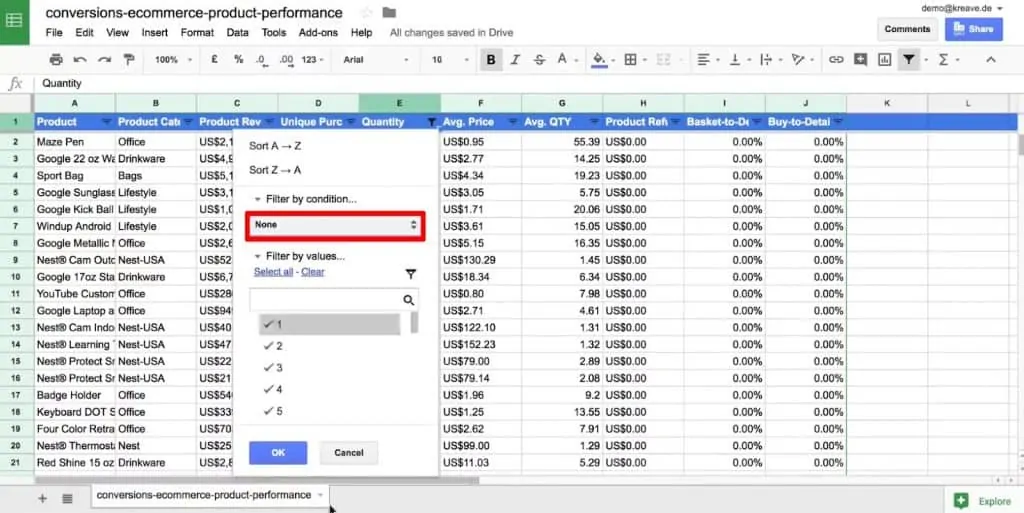The image size is (1024, 513).
Task: Insert a link
Action: 836,59
